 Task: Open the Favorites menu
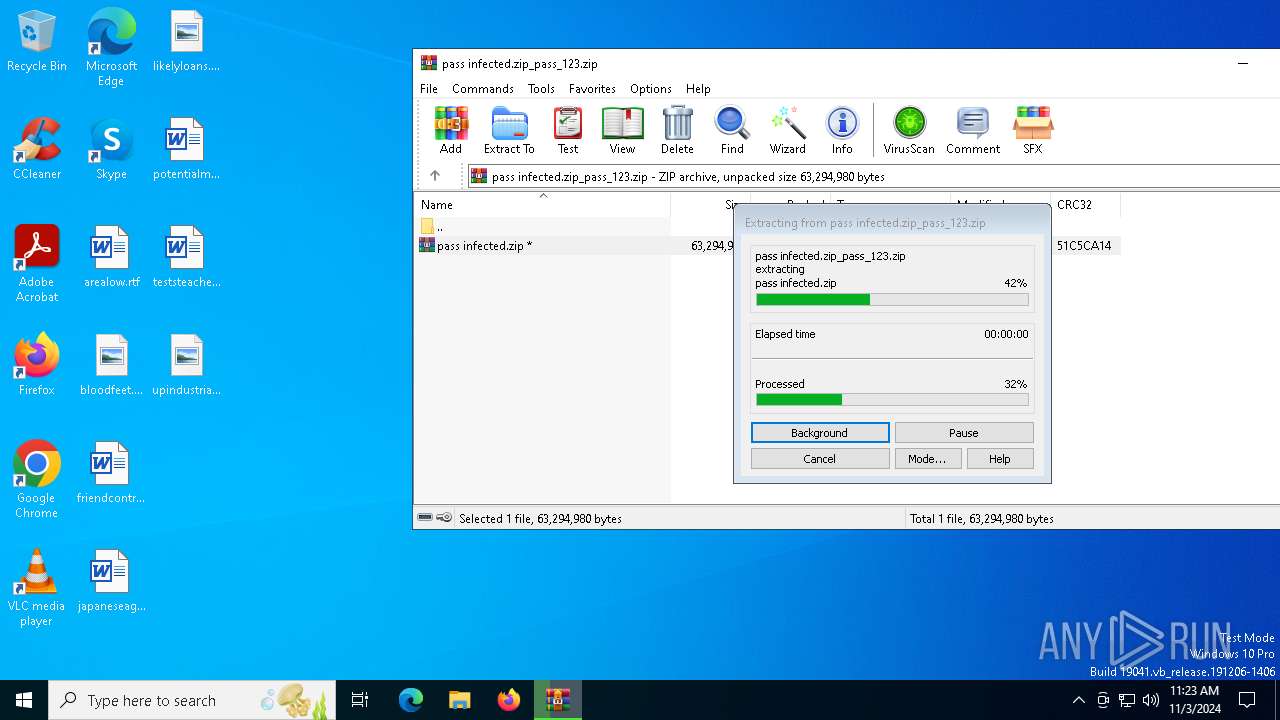[x=592, y=88]
